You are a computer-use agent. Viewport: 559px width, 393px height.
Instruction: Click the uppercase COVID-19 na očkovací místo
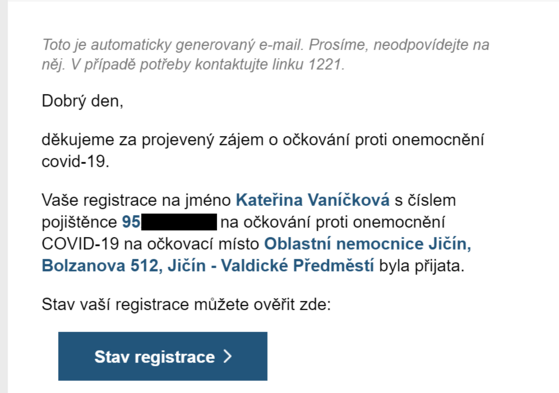click(150, 244)
